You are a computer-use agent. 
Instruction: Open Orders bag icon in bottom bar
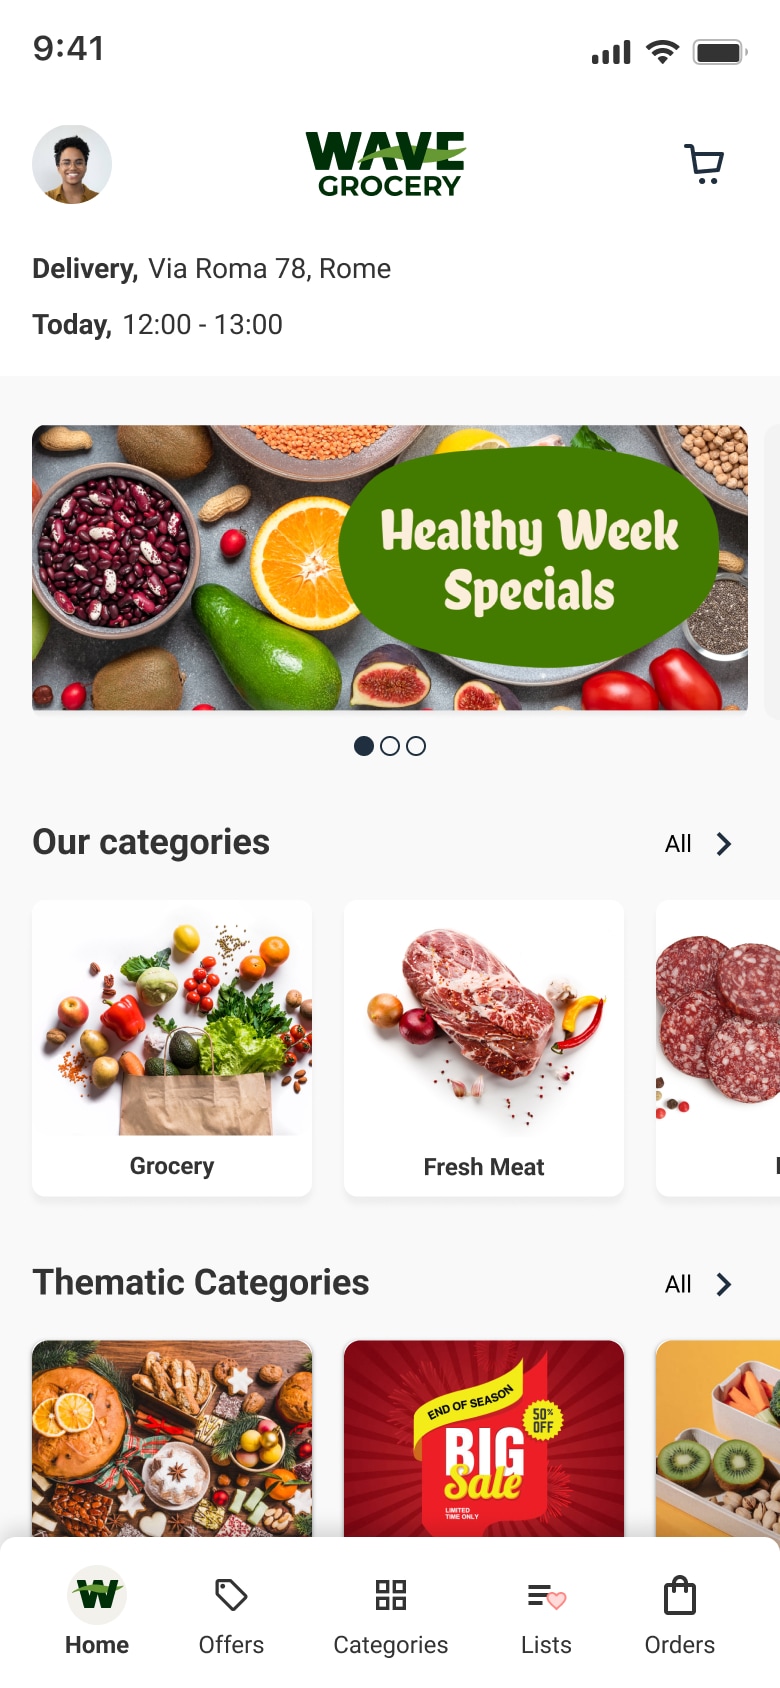point(680,1595)
